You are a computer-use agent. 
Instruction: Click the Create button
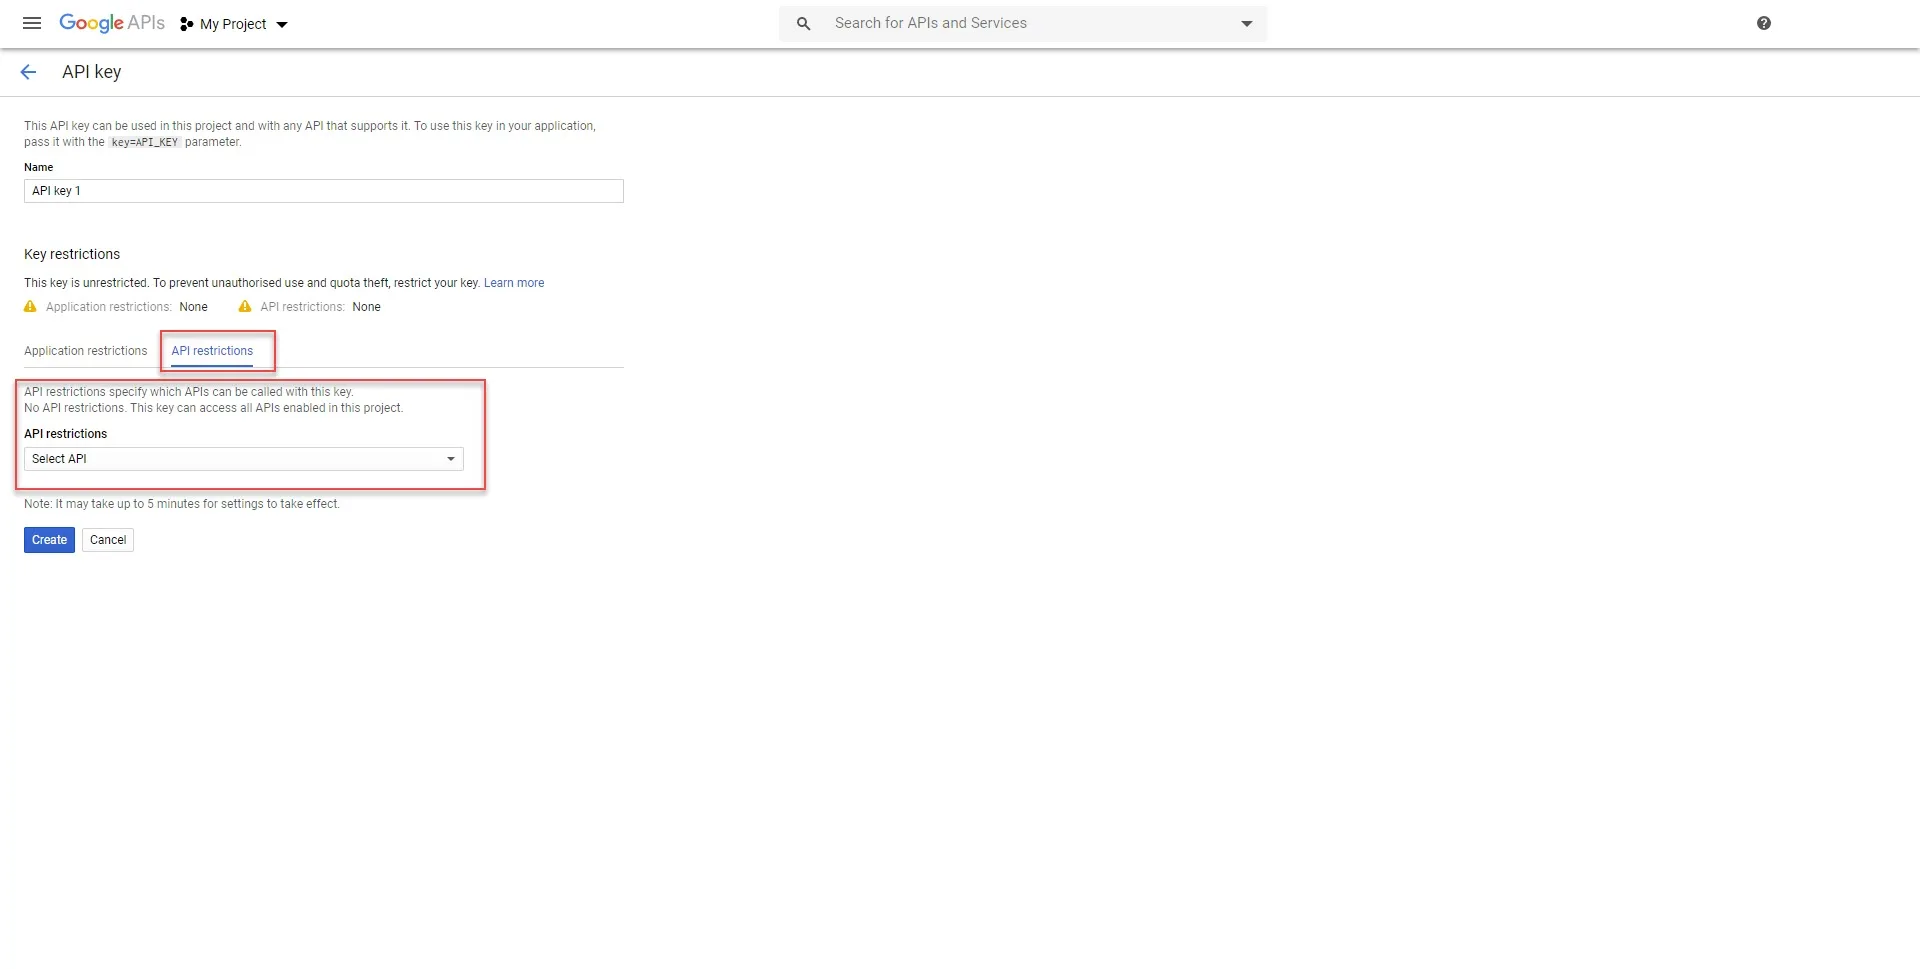point(49,539)
